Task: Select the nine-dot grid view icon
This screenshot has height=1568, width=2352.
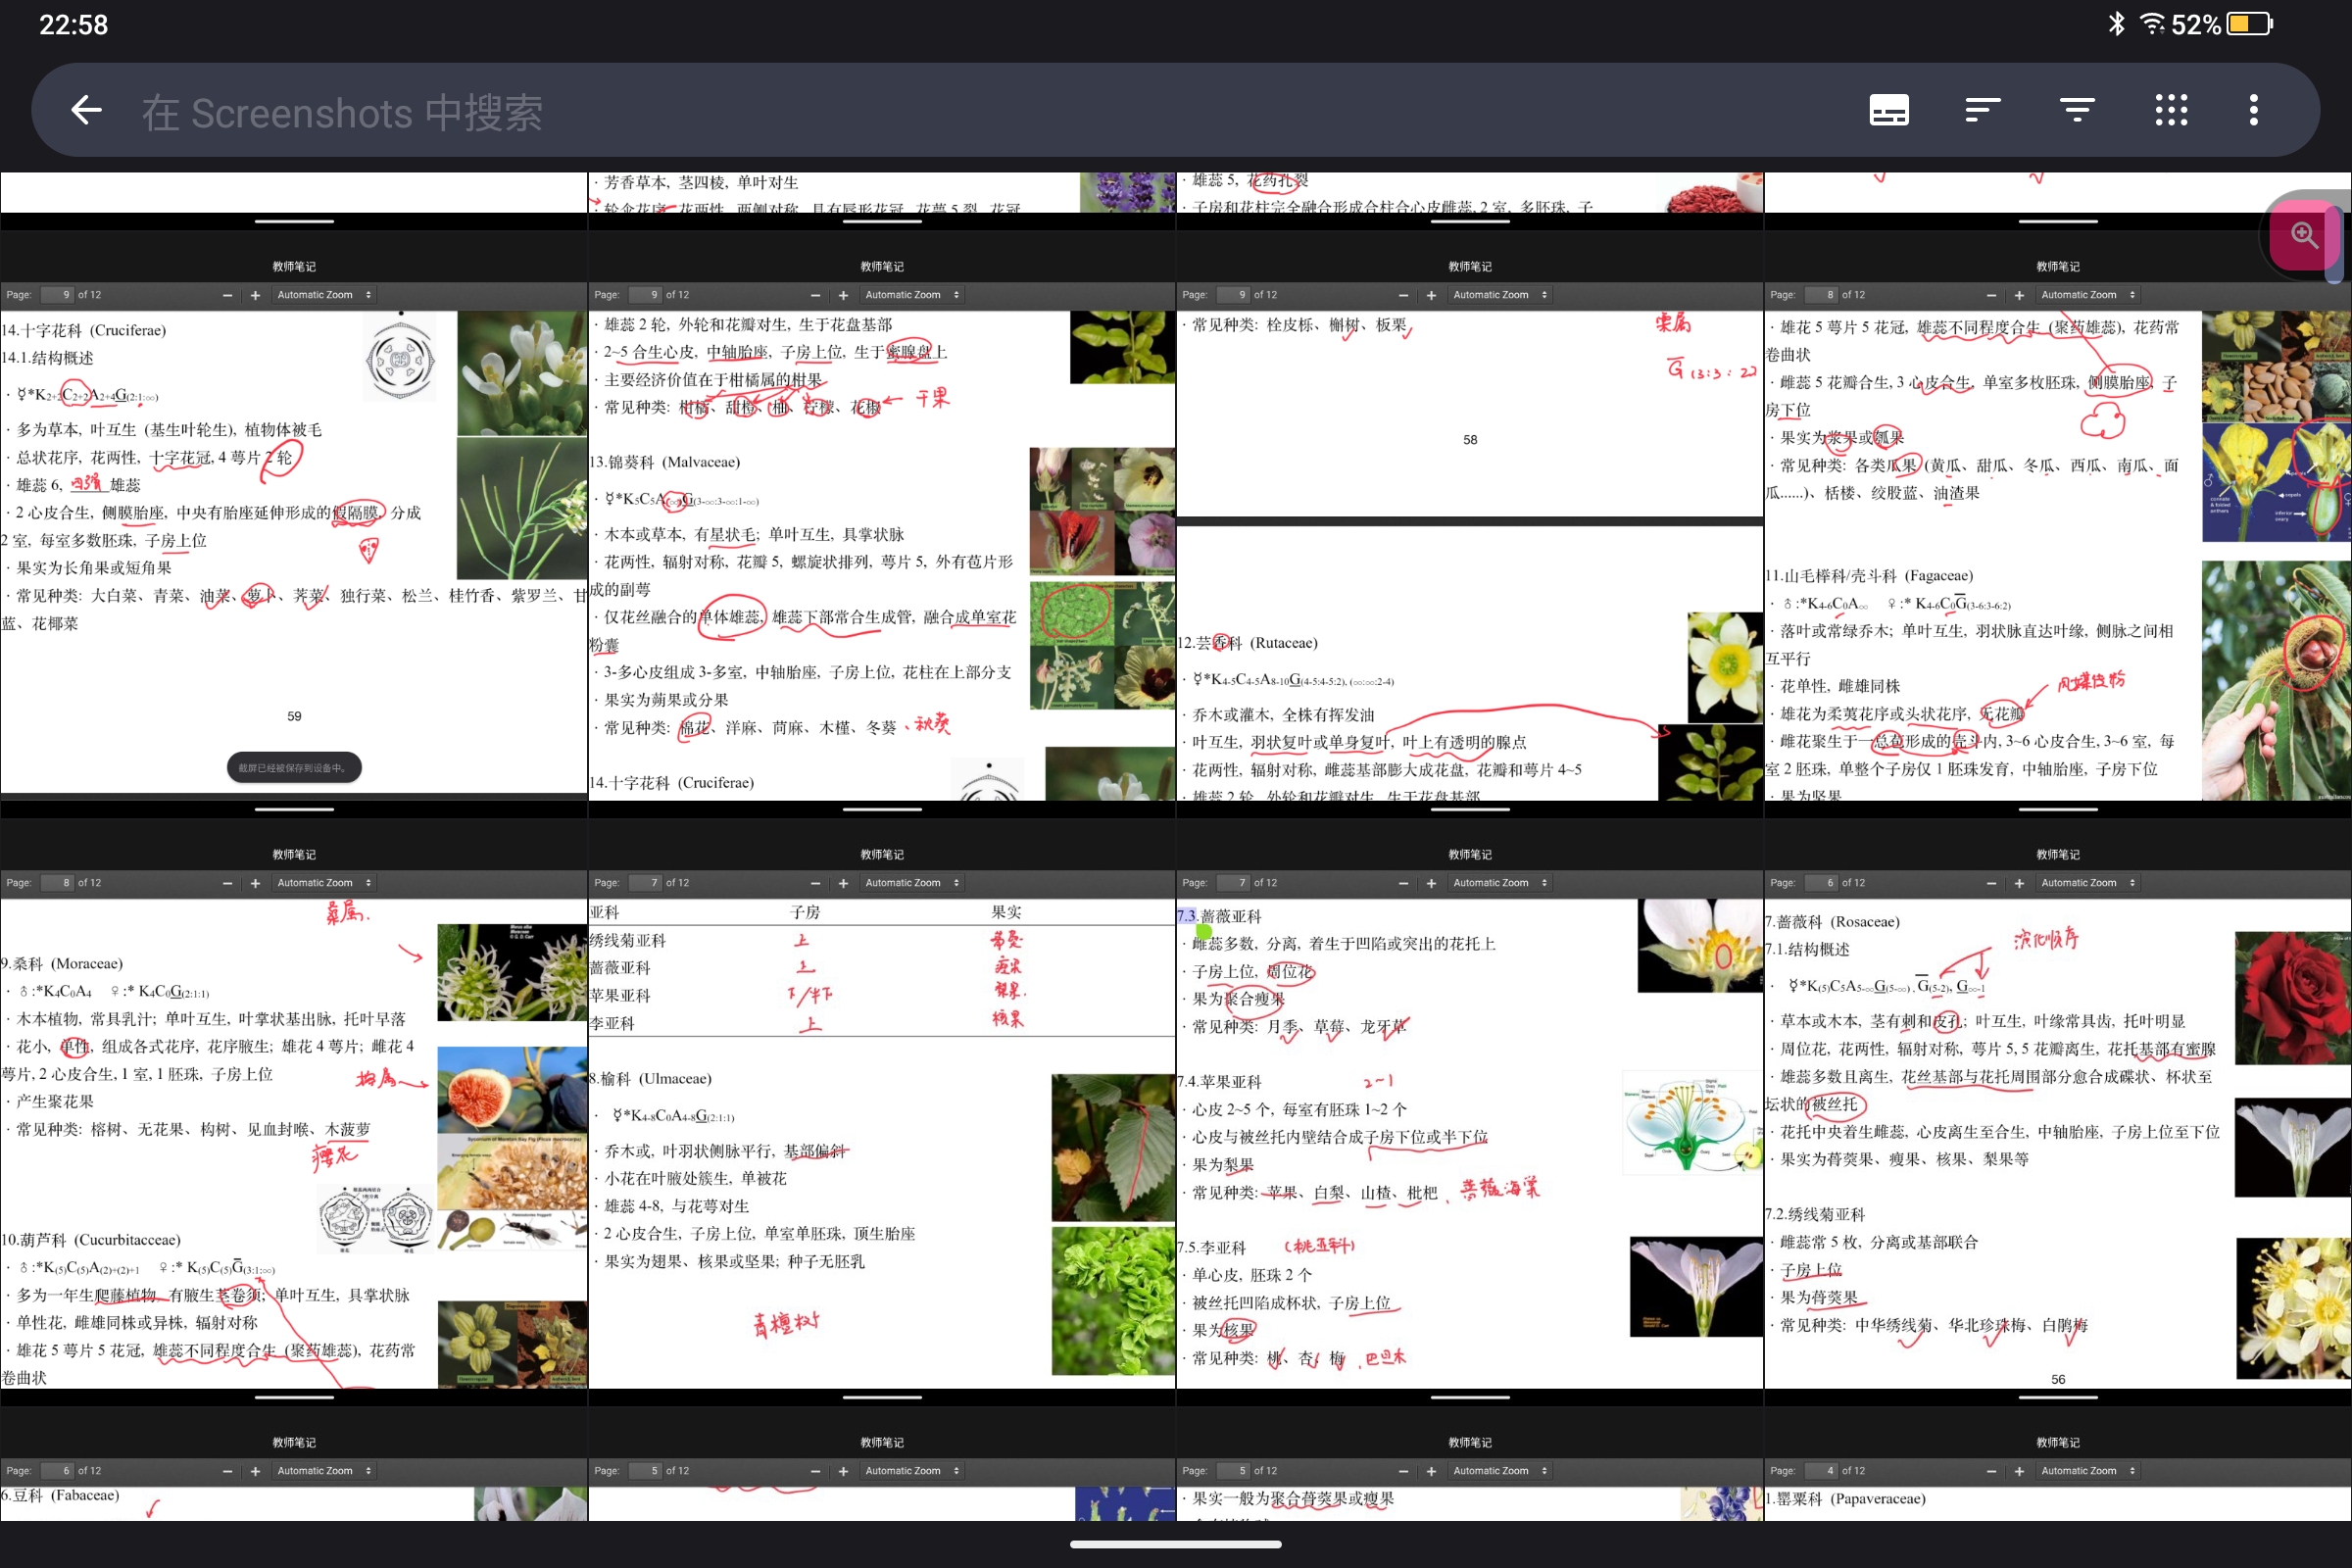Action: [x=2170, y=110]
